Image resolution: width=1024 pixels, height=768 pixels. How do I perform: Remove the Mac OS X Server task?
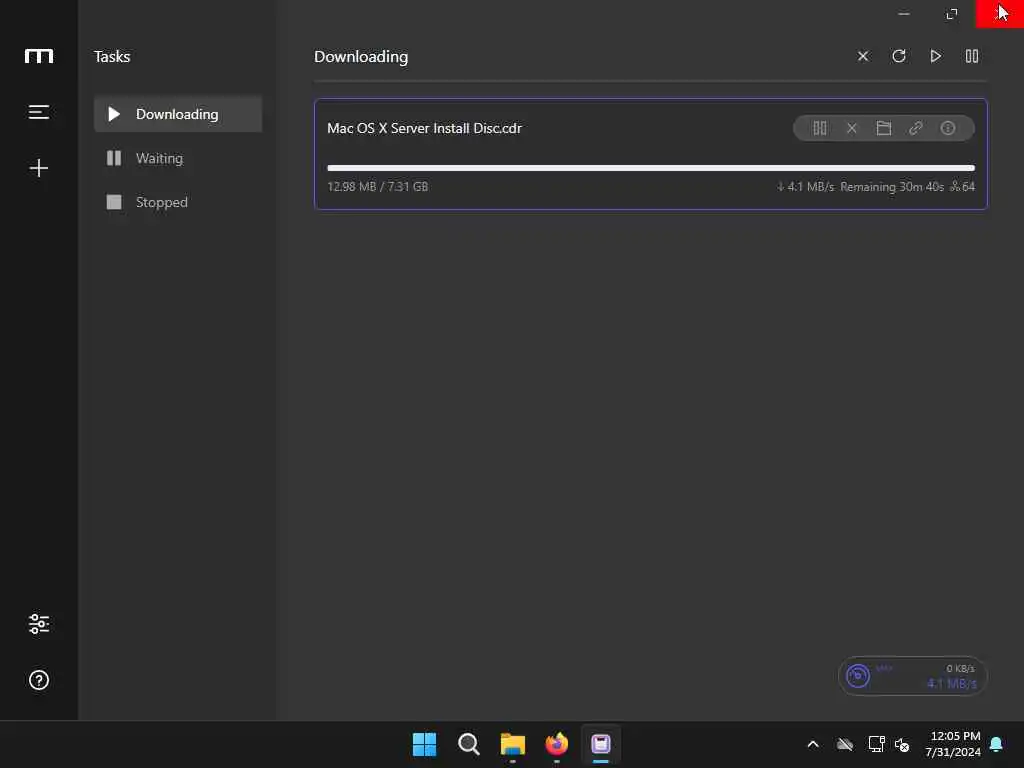[852, 128]
